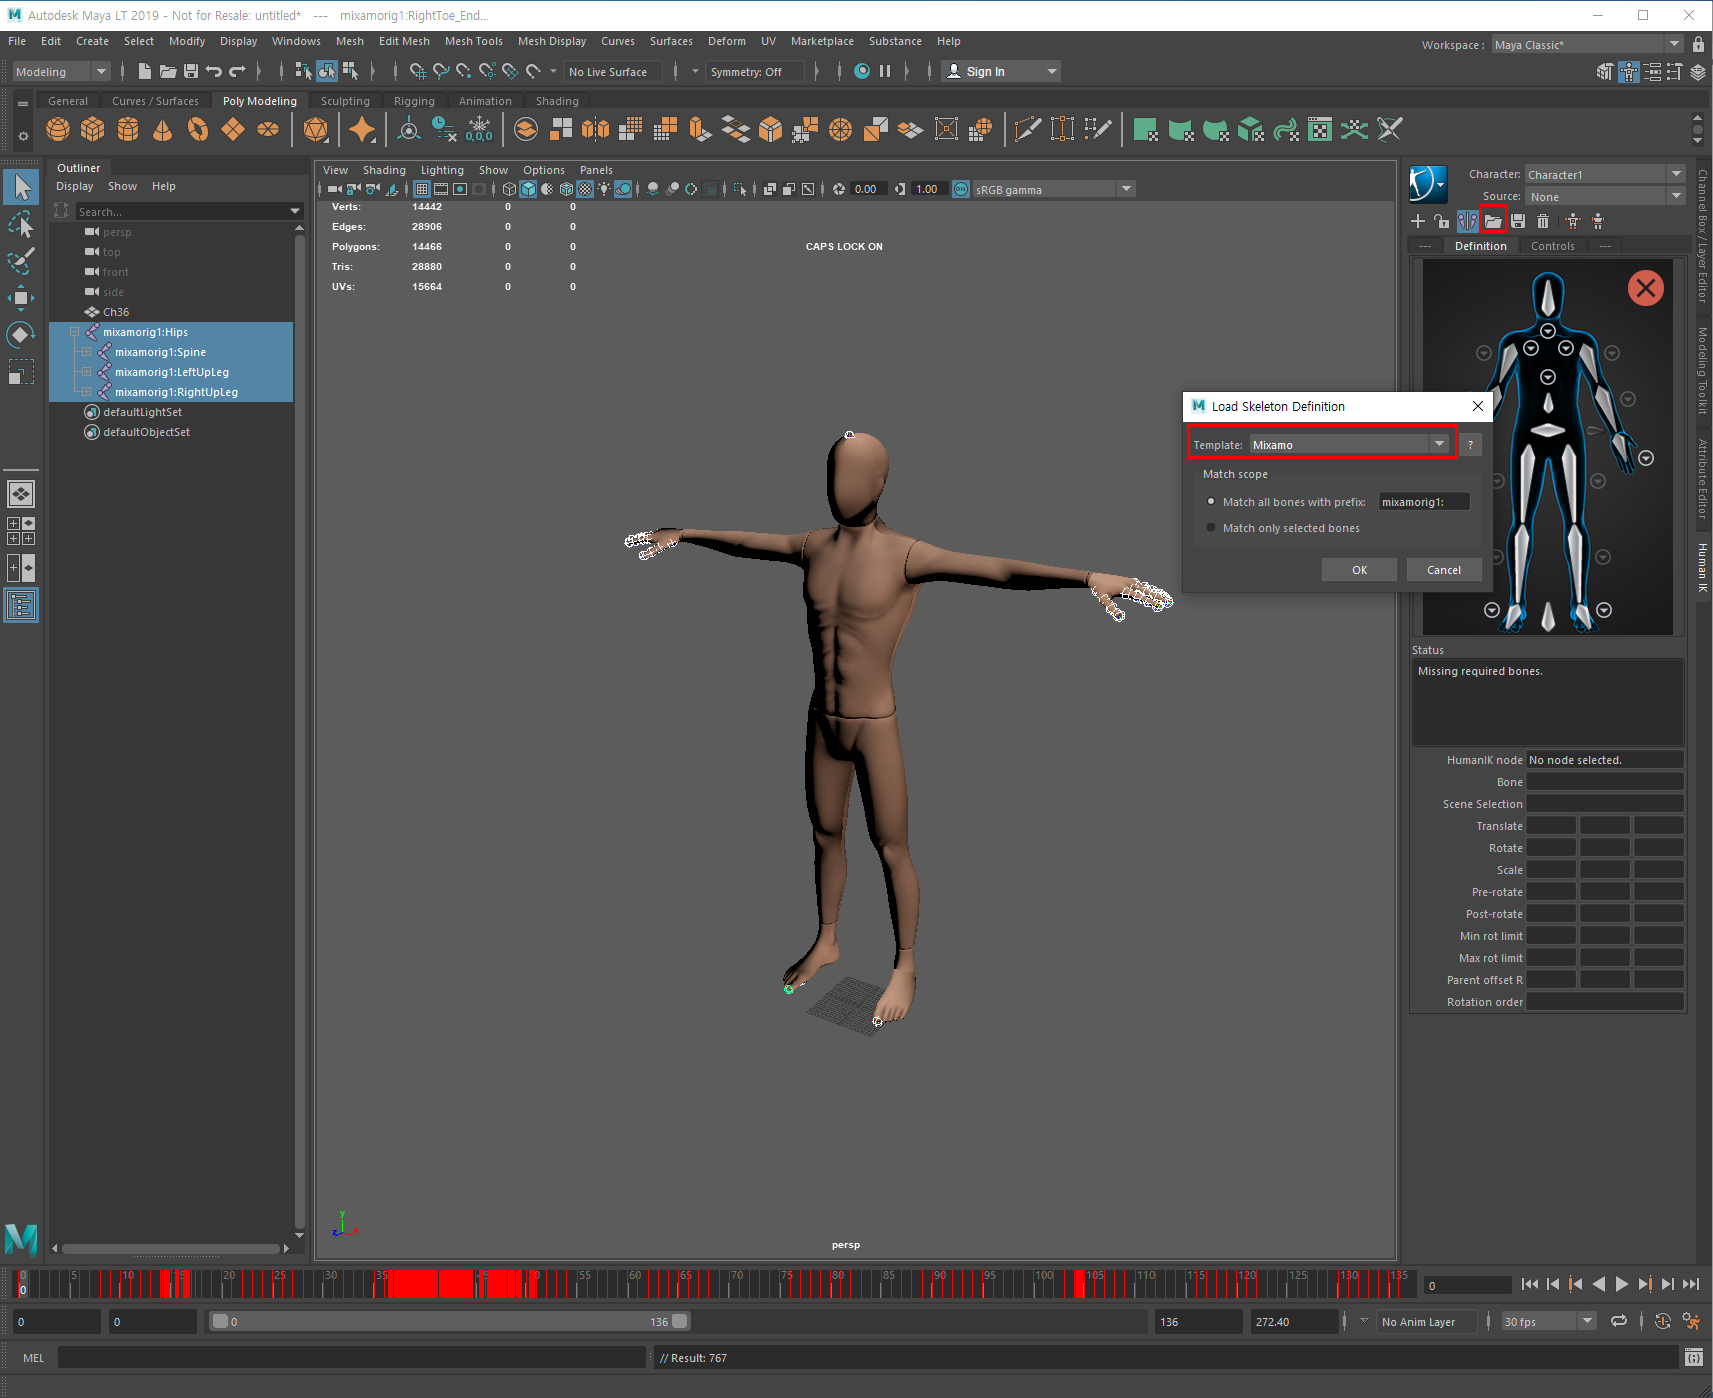Click Load Skeleton Definition folder icon

tap(1493, 221)
